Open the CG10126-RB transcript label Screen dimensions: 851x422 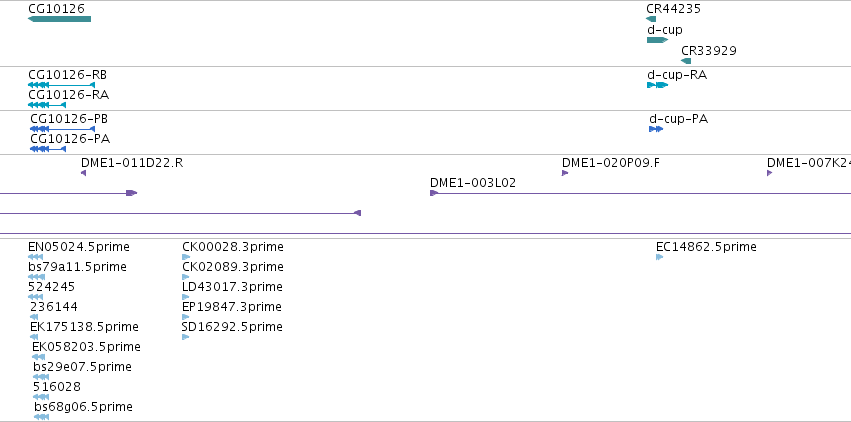pos(67,74)
